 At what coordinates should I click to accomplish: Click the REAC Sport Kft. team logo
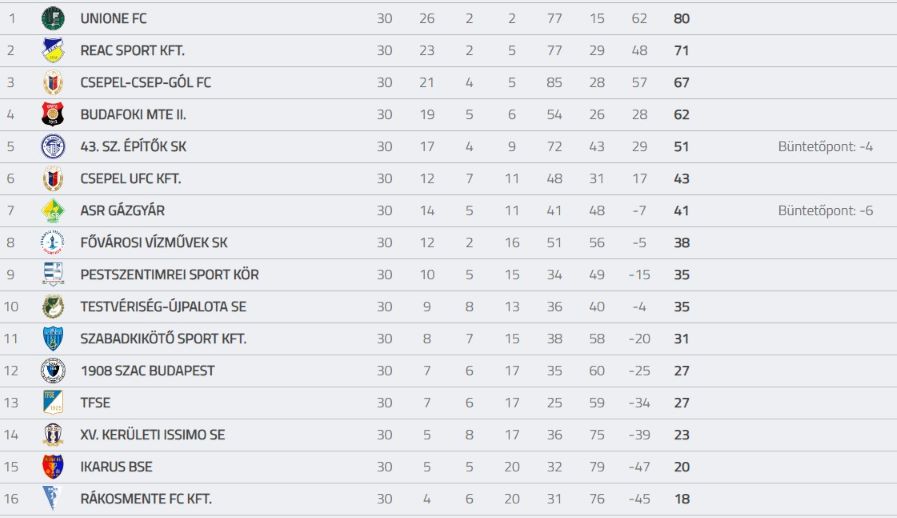pyautogui.click(x=53, y=50)
